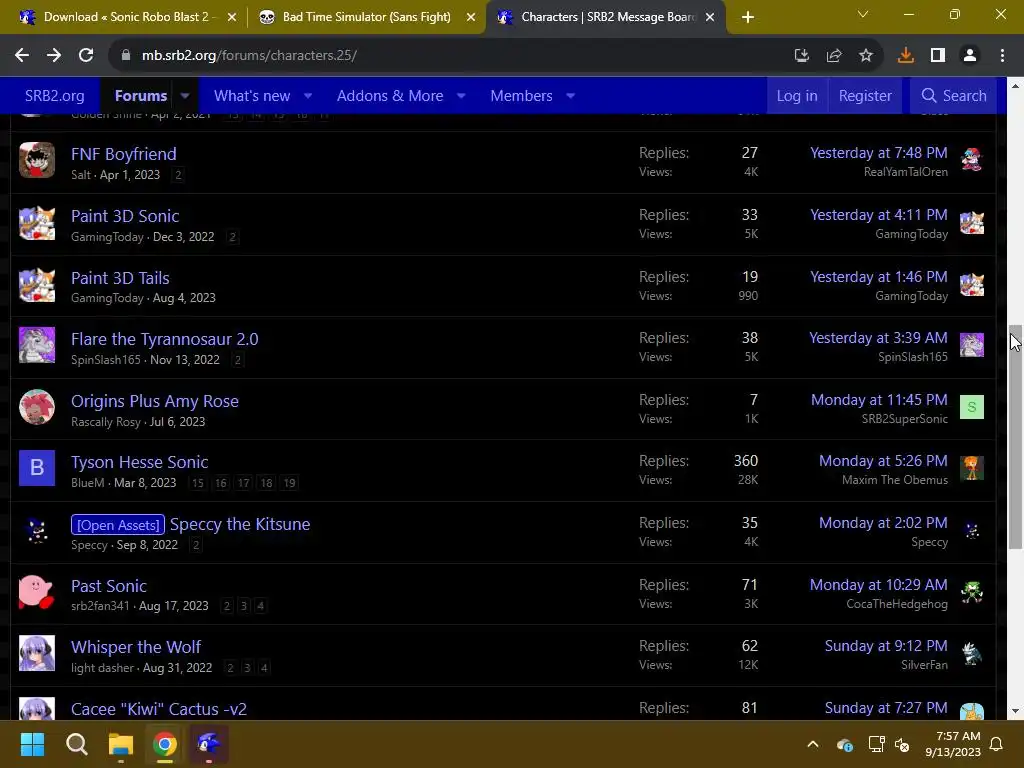1024x768 pixels.
Task: Open the Chrome profile menu
Action: pos(970,56)
